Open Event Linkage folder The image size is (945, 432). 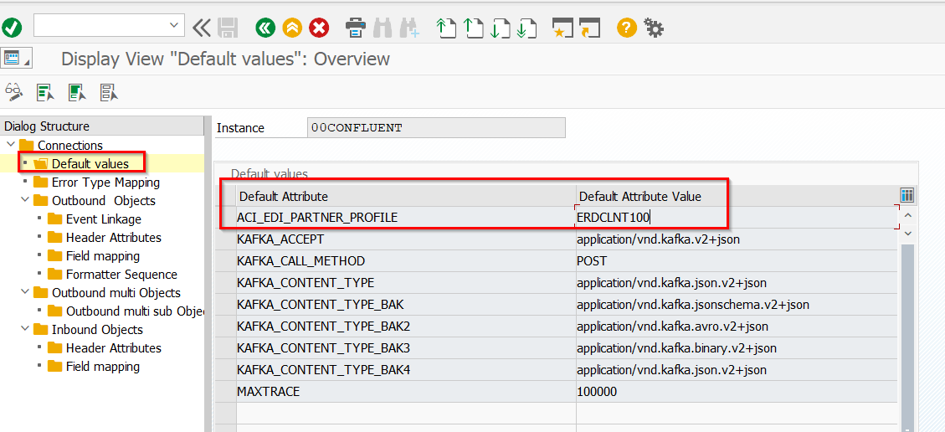[104, 219]
